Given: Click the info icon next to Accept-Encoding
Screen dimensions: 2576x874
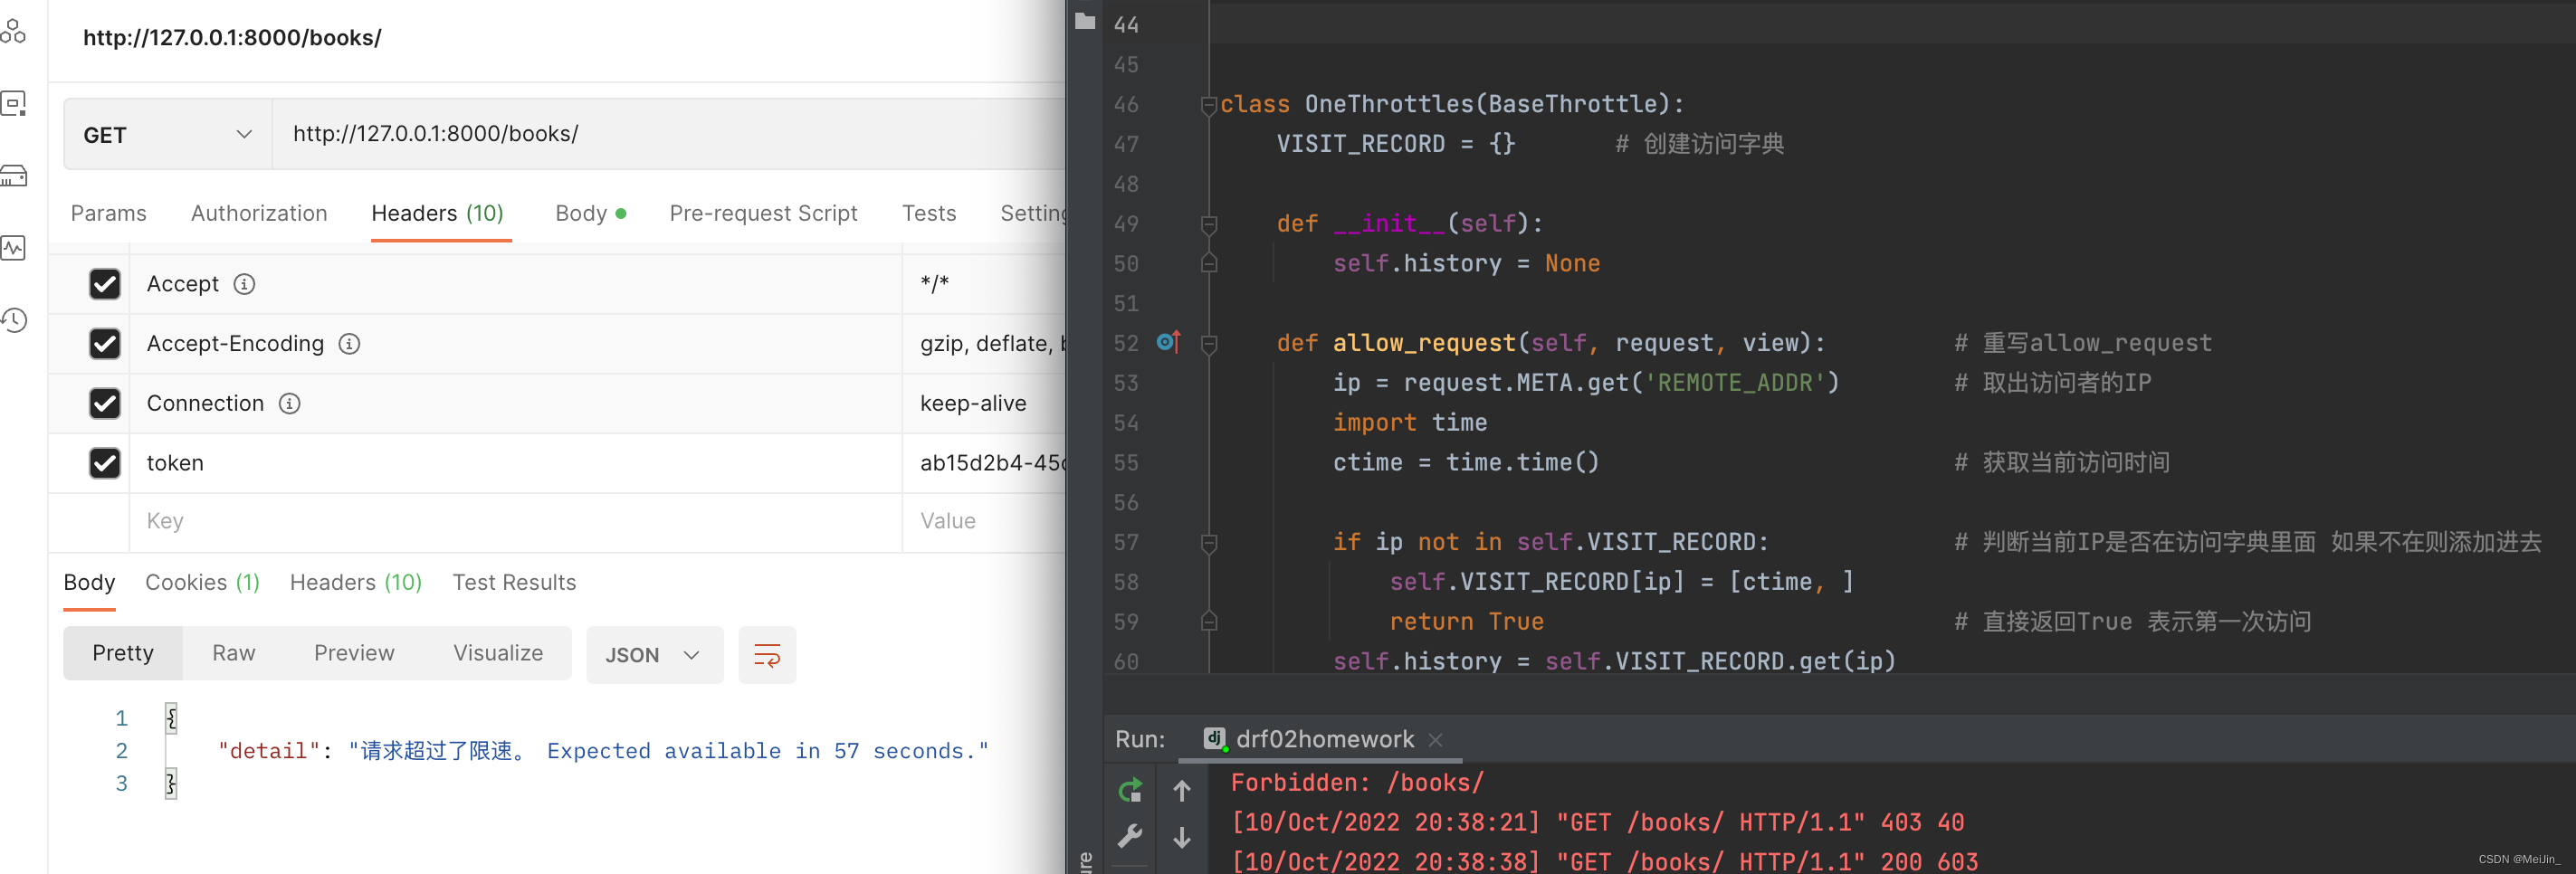Looking at the screenshot, I should click(349, 344).
